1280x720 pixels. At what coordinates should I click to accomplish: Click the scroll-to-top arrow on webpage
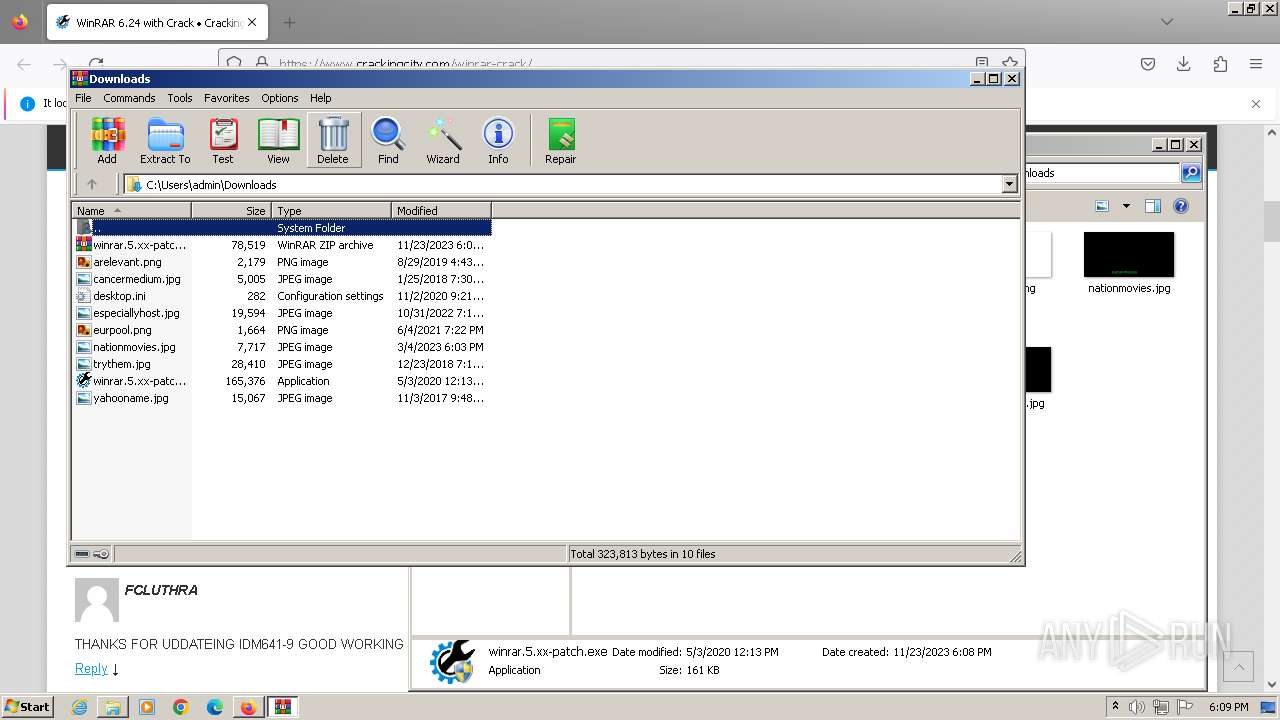[x=1238, y=667]
